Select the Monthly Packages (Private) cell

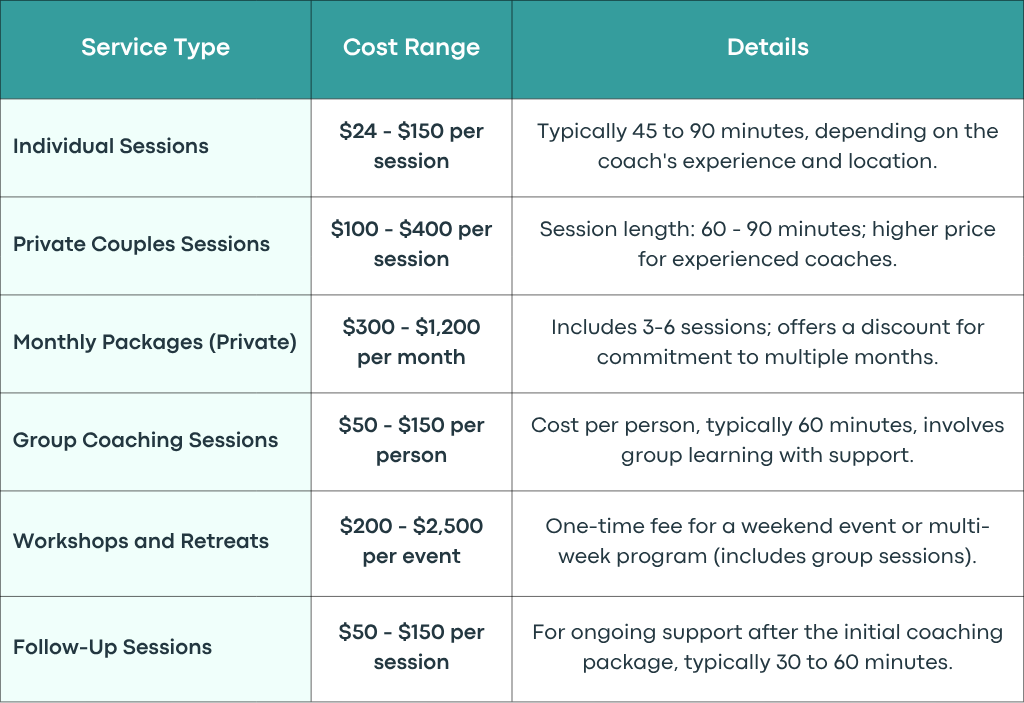[155, 342]
